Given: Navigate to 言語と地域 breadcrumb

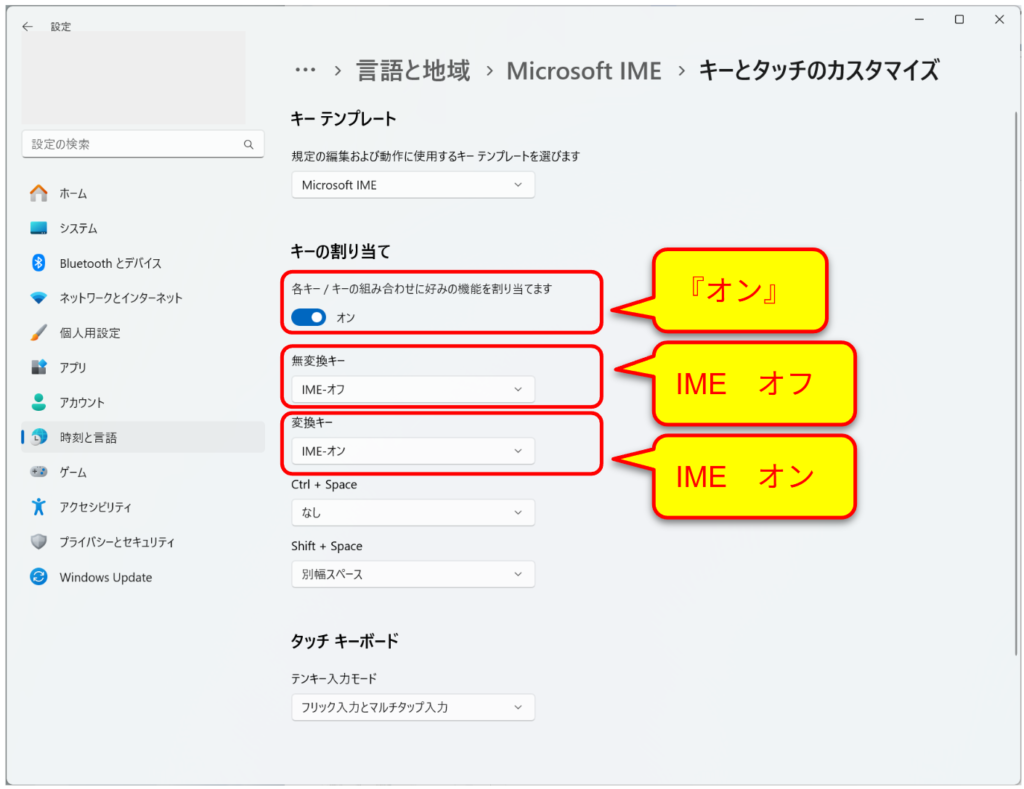Looking at the screenshot, I should [x=413, y=71].
